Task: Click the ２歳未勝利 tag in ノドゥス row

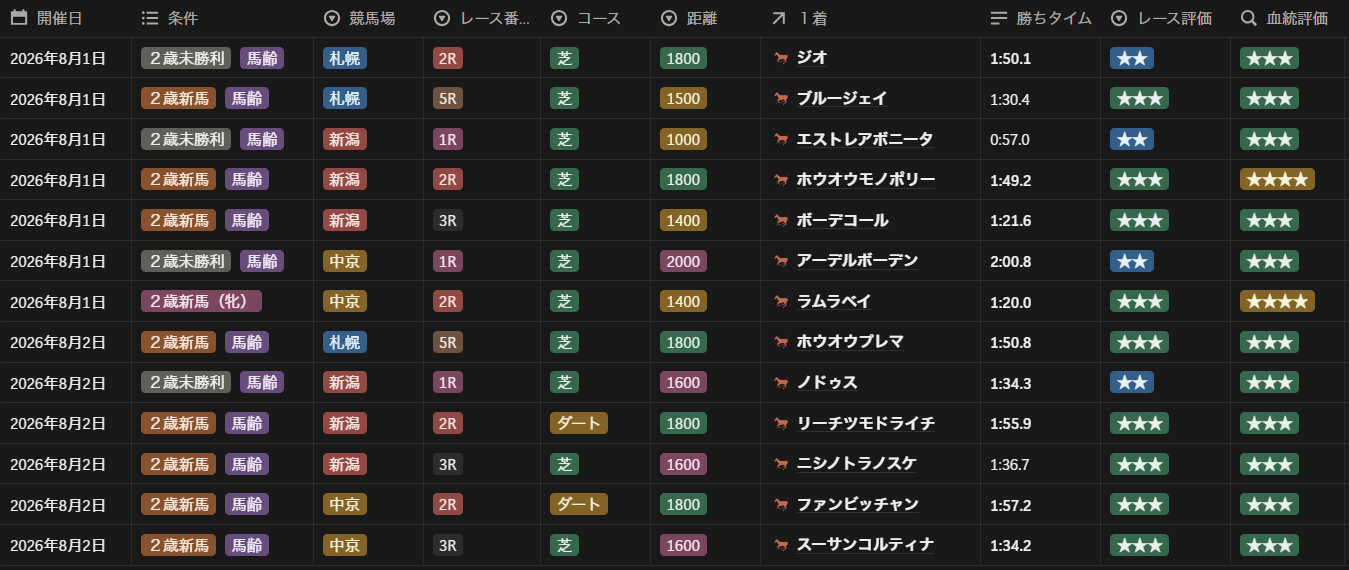Action: coord(186,382)
